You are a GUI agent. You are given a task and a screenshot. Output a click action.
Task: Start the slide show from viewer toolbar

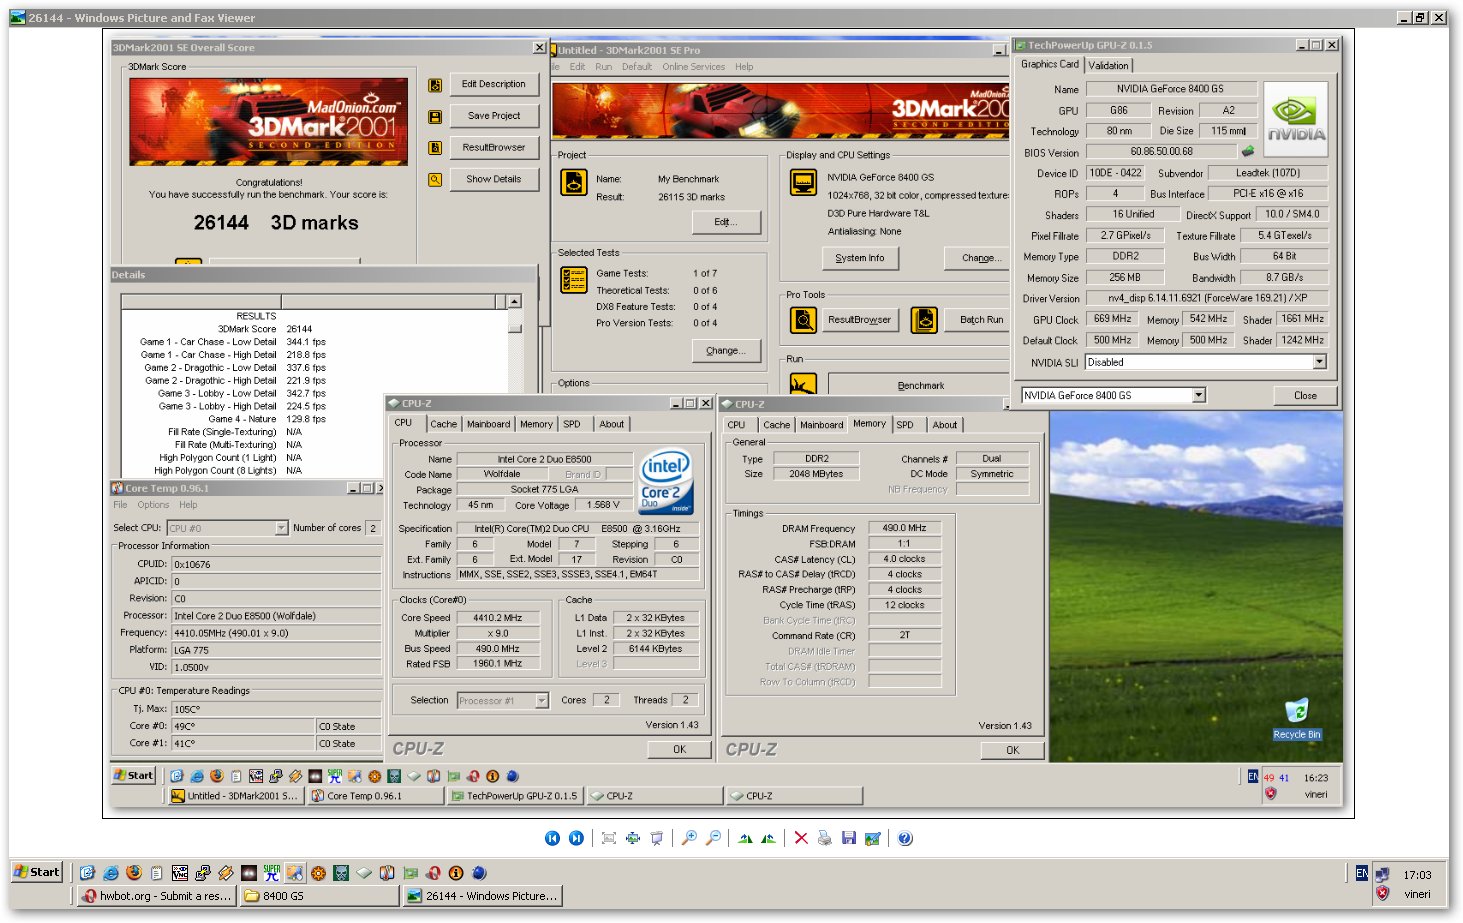pos(656,838)
